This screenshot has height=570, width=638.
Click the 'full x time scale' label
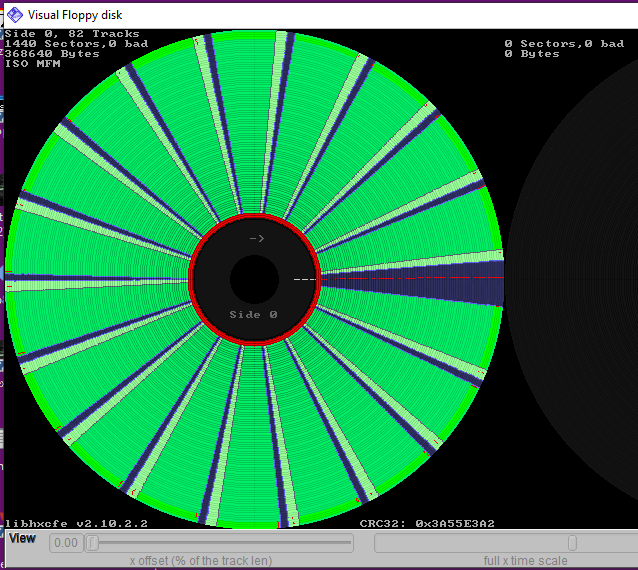pos(525,561)
